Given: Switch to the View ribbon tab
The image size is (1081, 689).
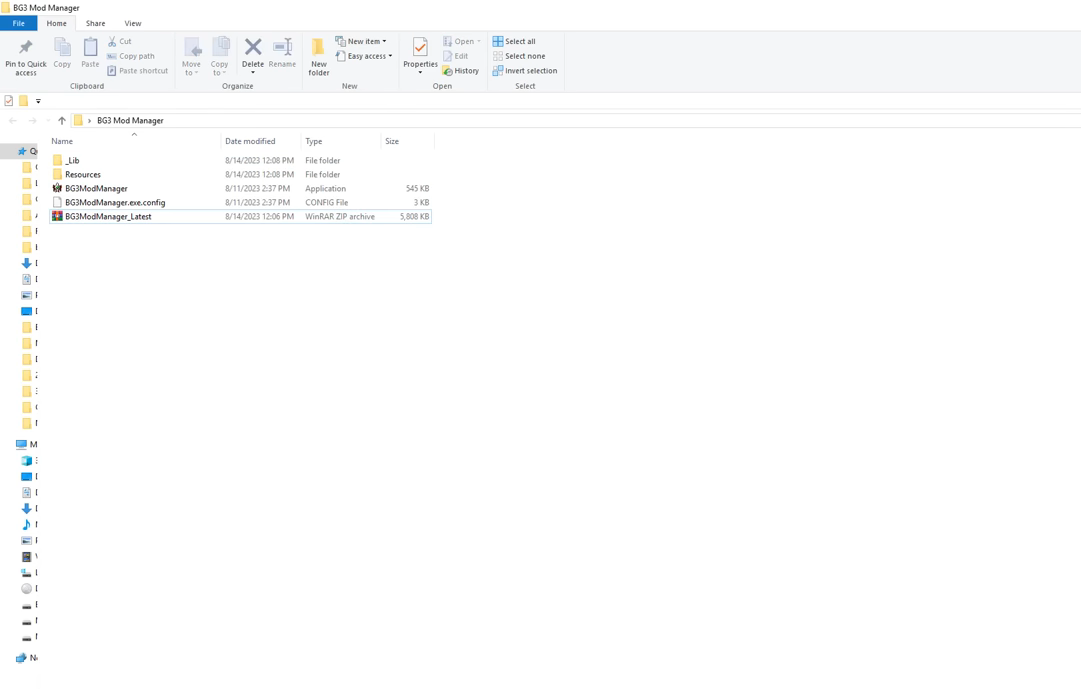Looking at the screenshot, I should (133, 23).
